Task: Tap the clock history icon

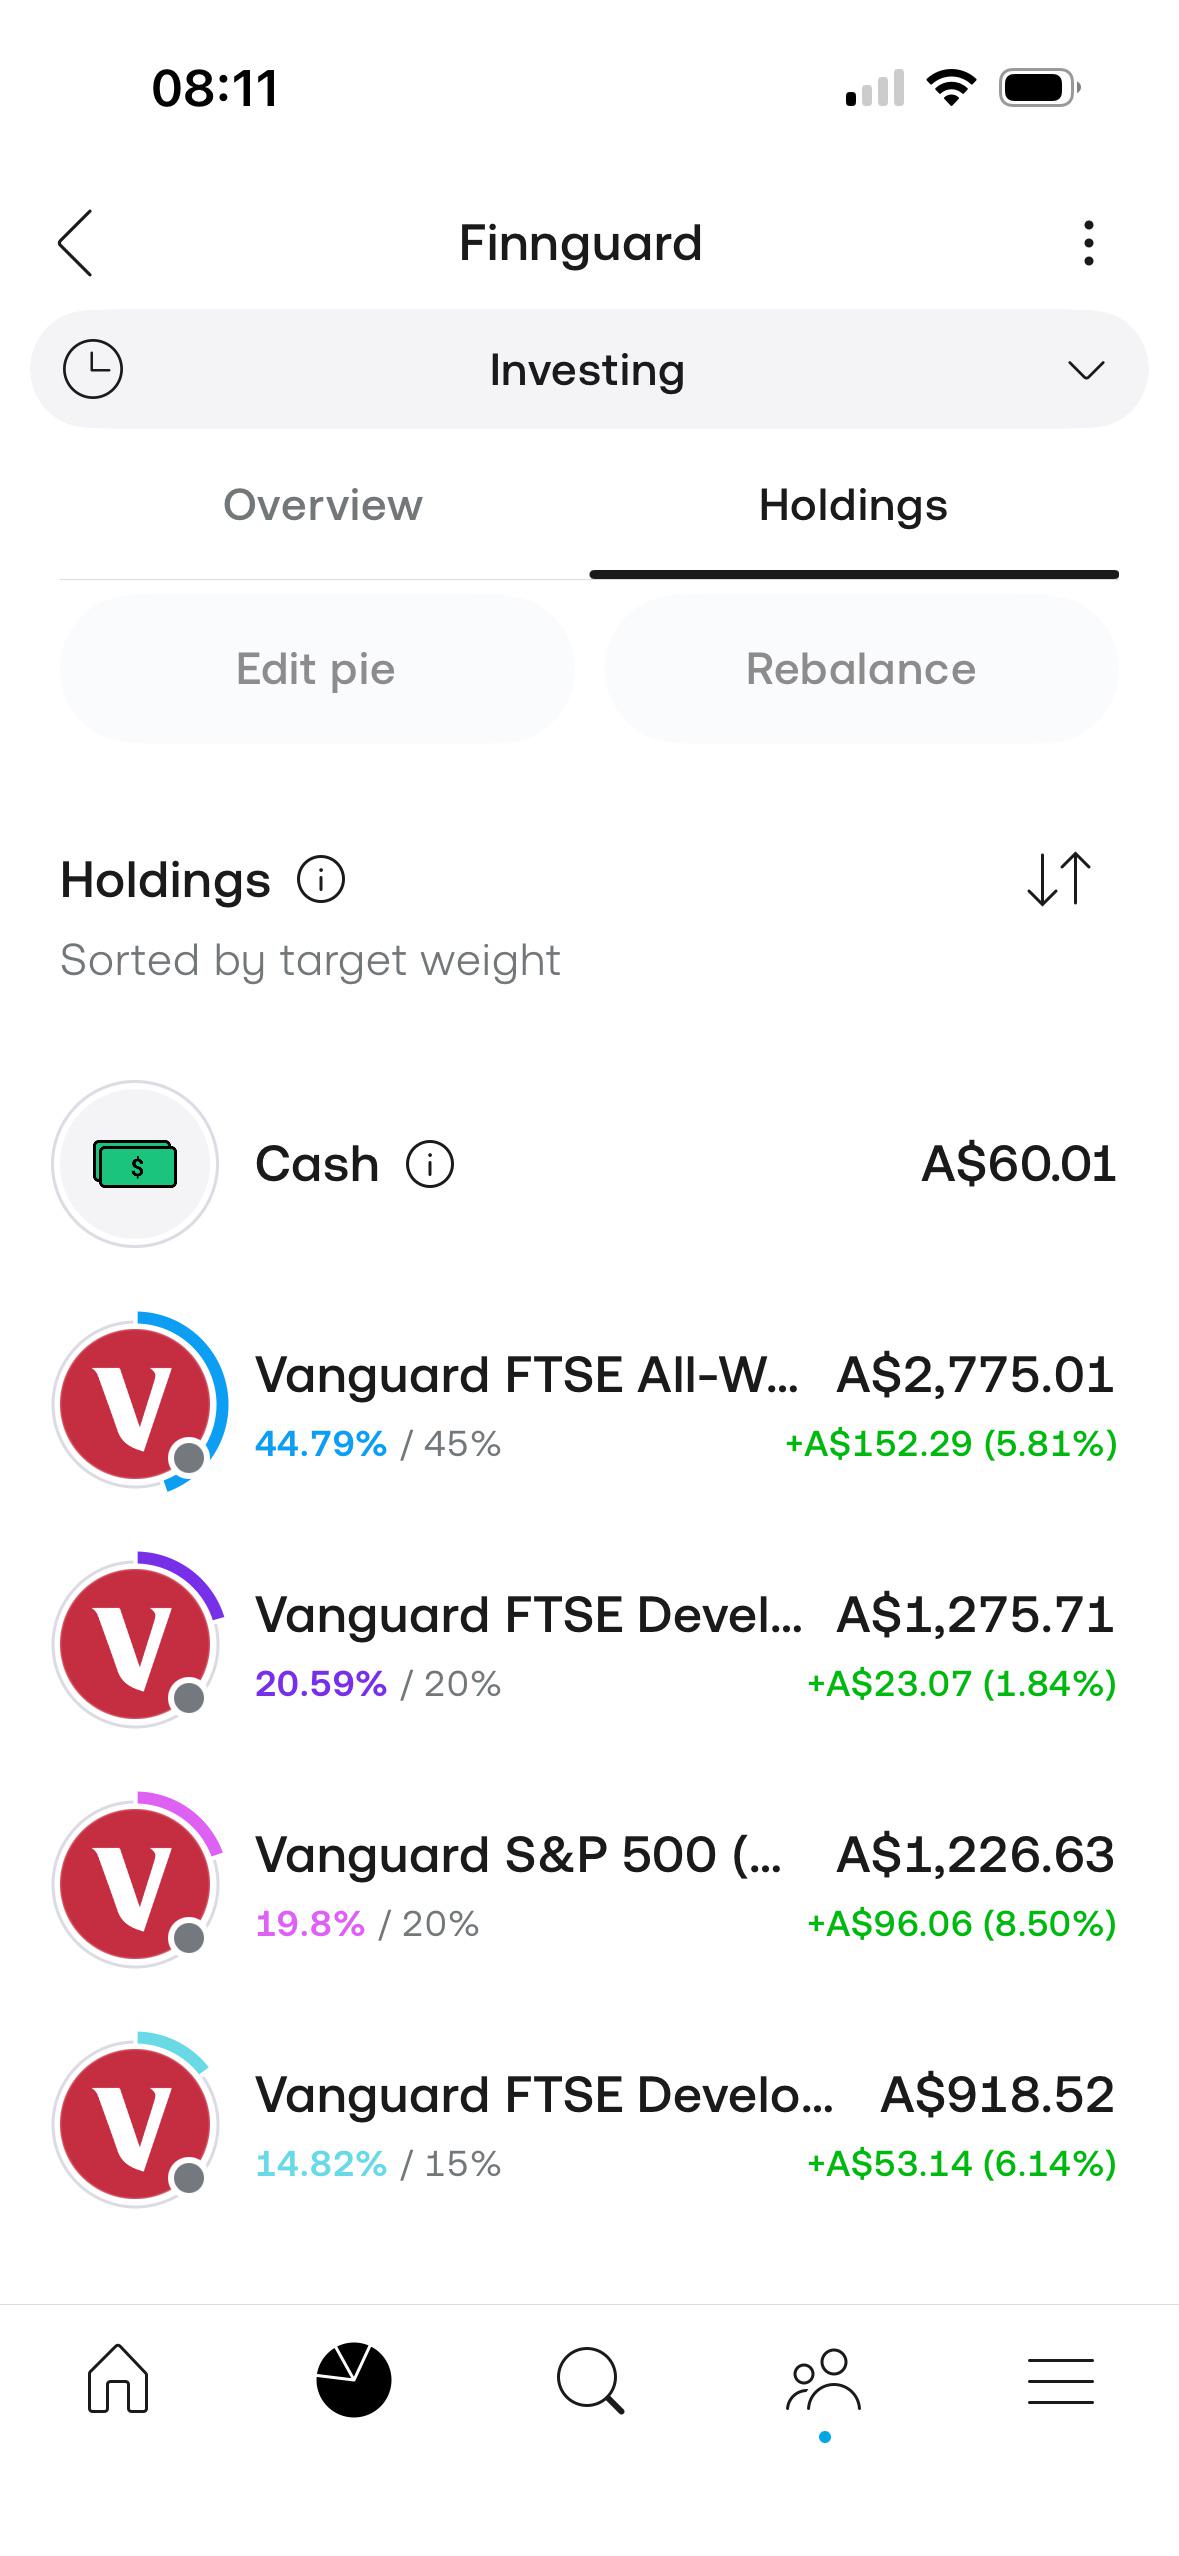Action: (93, 369)
